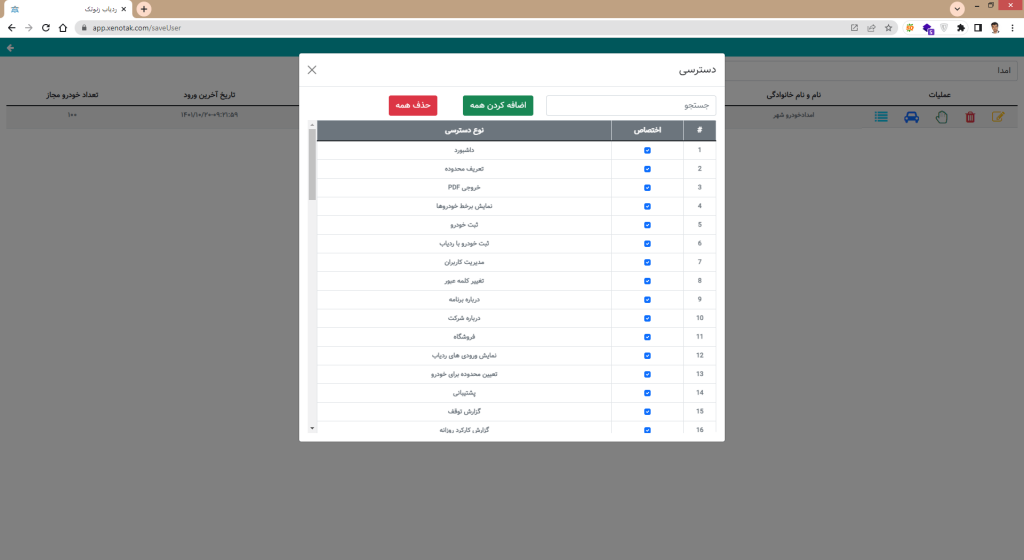Open a new browser tab
This screenshot has width=1024, height=560.
144,8
